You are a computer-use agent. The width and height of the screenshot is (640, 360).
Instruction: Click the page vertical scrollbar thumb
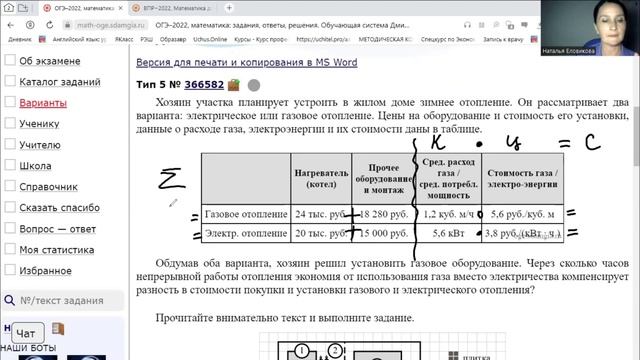[637, 137]
